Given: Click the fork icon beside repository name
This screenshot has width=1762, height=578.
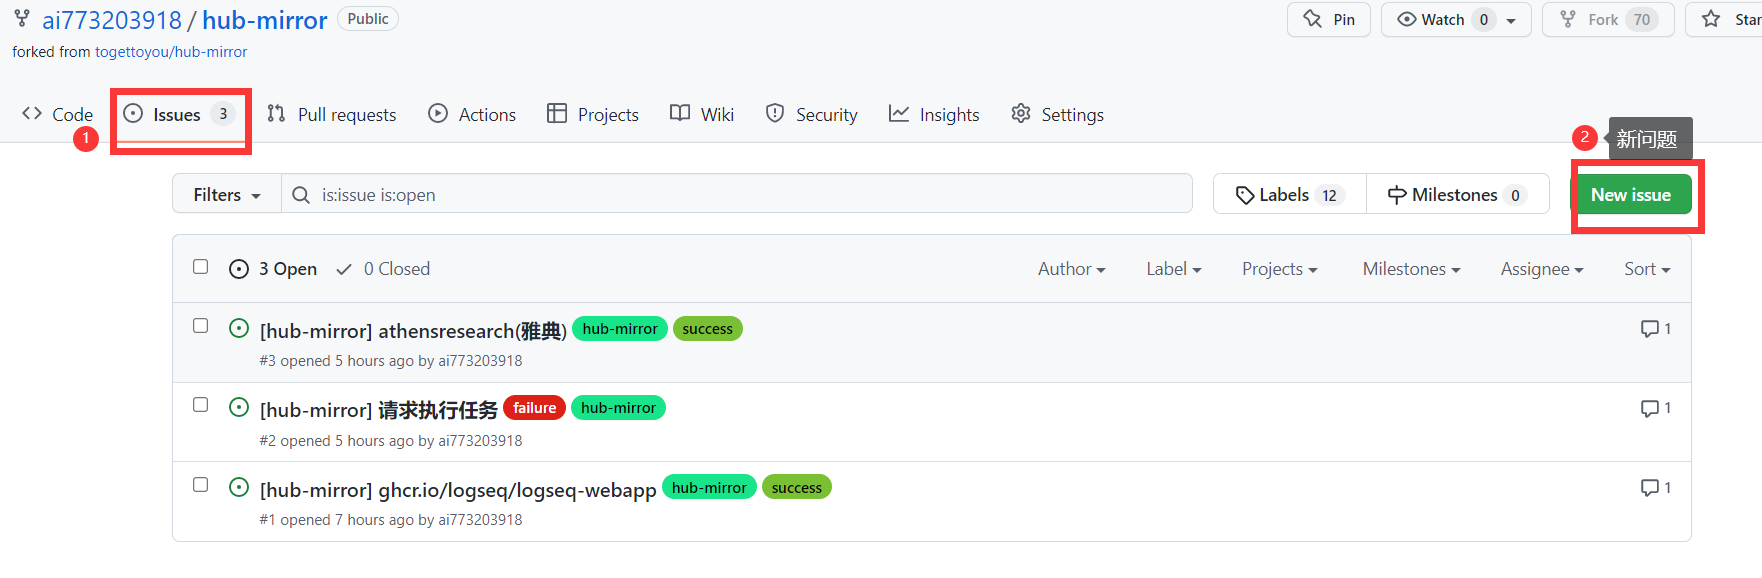Looking at the screenshot, I should pyautogui.click(x=22, y=18).
